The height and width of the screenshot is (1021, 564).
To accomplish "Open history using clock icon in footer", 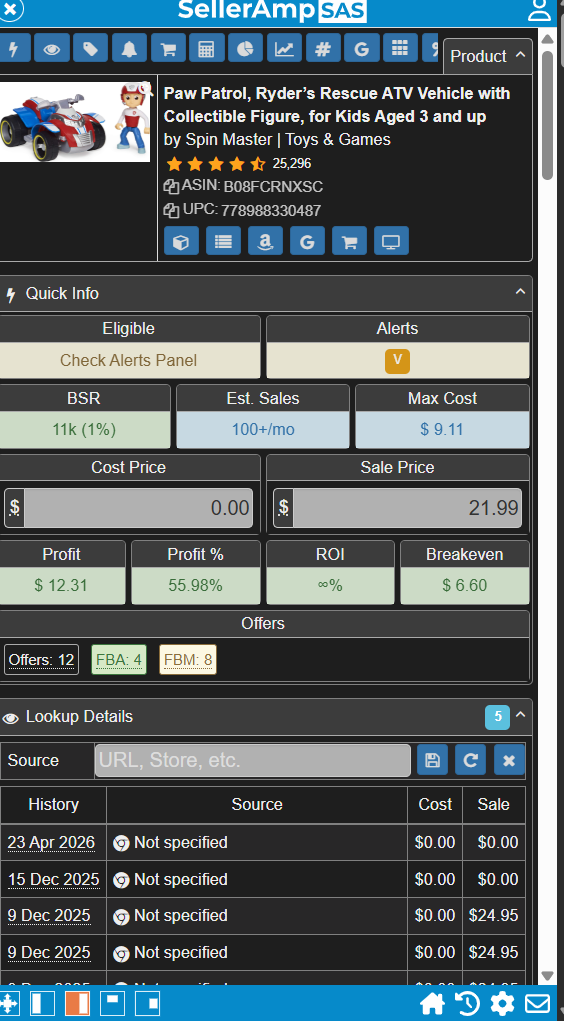I will click(x=467, y=1003).
